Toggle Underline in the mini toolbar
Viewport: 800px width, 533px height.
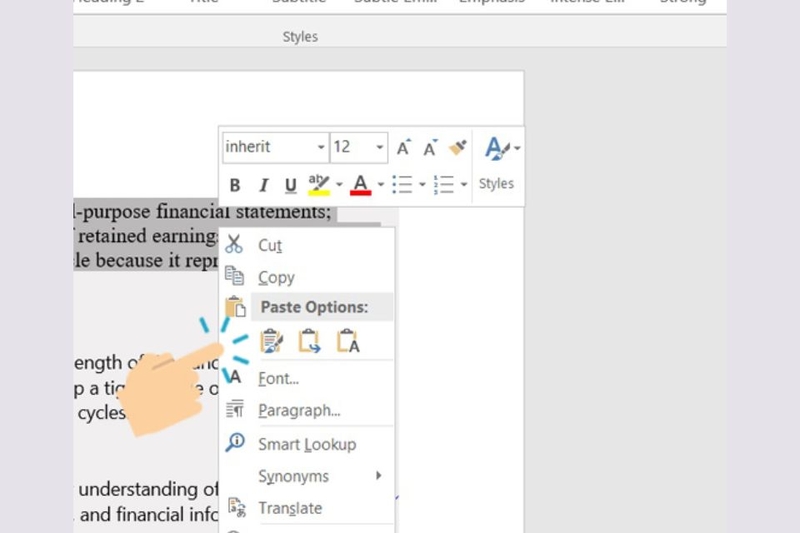coord(290,185)
